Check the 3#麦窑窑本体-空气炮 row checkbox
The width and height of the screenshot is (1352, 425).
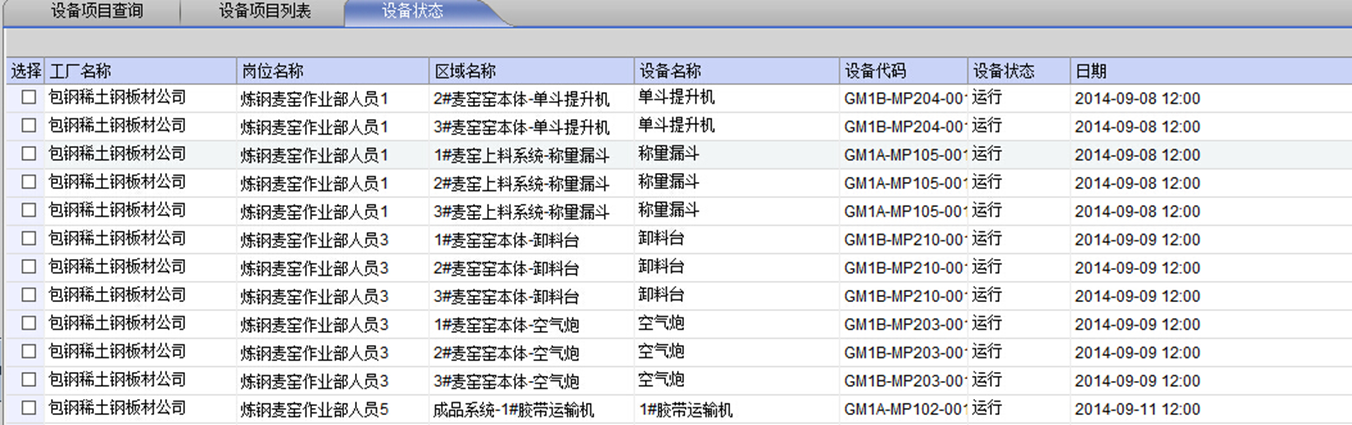29,379
